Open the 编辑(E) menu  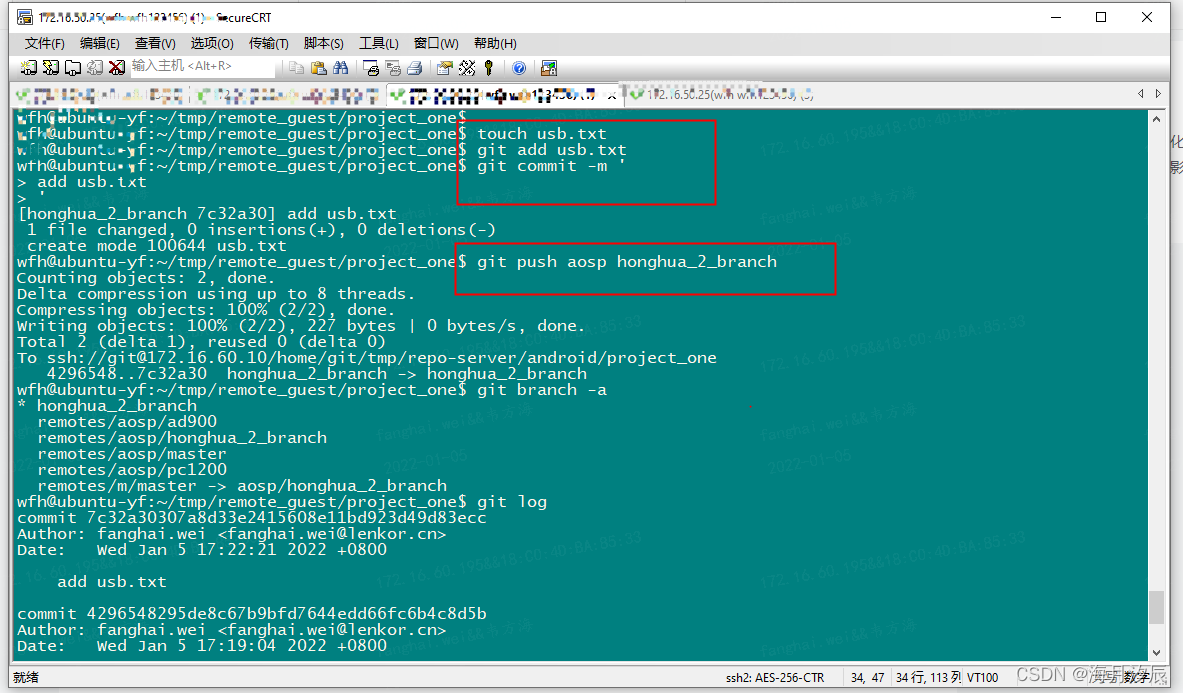pyautogui.click(x=100, y=43)
